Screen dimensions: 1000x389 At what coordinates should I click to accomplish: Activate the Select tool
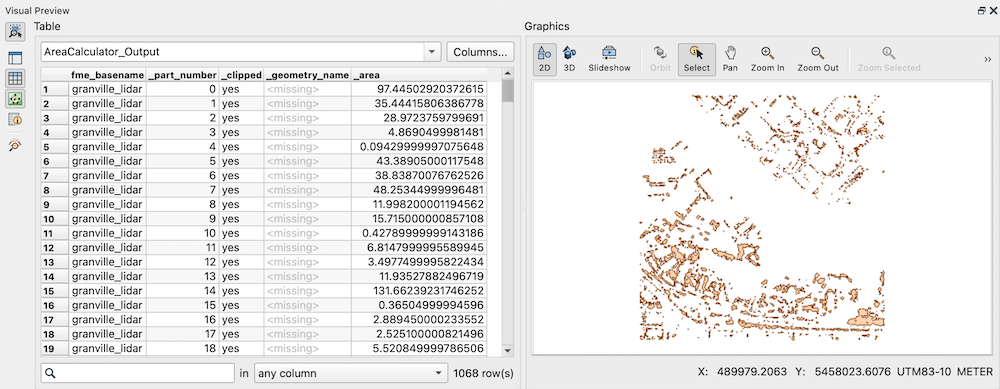696,59
